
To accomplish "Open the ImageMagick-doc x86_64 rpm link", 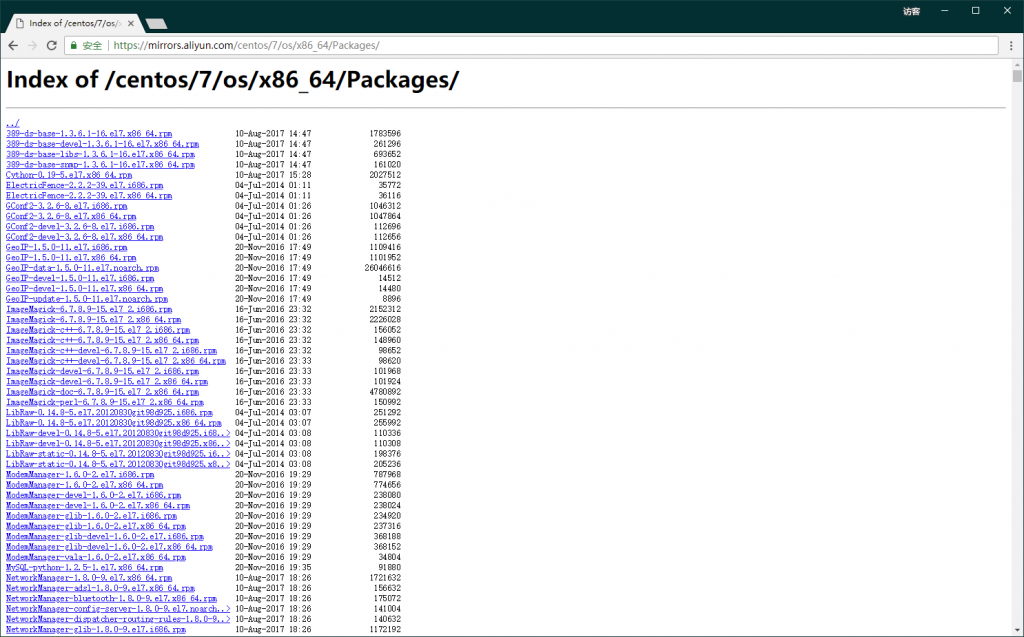I will click(x=103, y=392).
